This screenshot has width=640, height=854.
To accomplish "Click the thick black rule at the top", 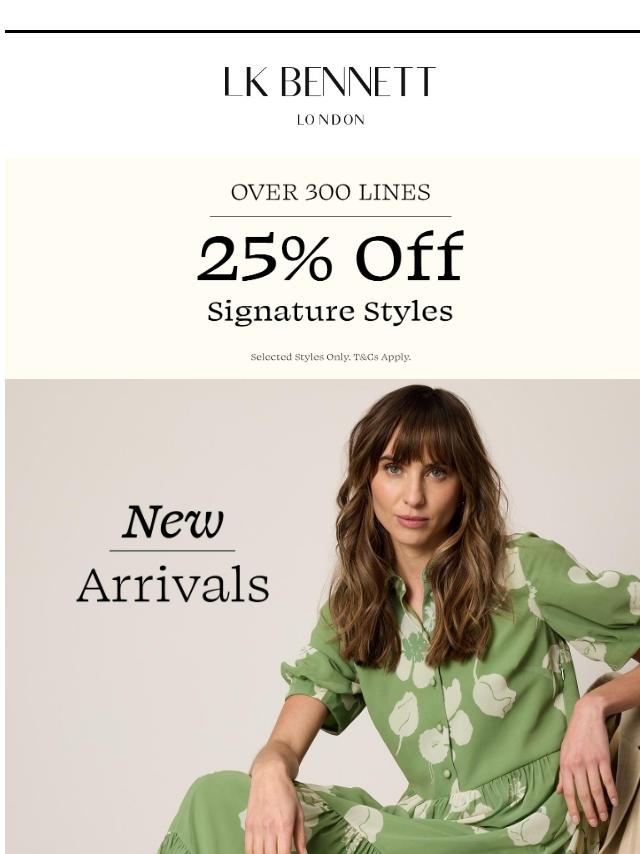I will tap(322, 32).
